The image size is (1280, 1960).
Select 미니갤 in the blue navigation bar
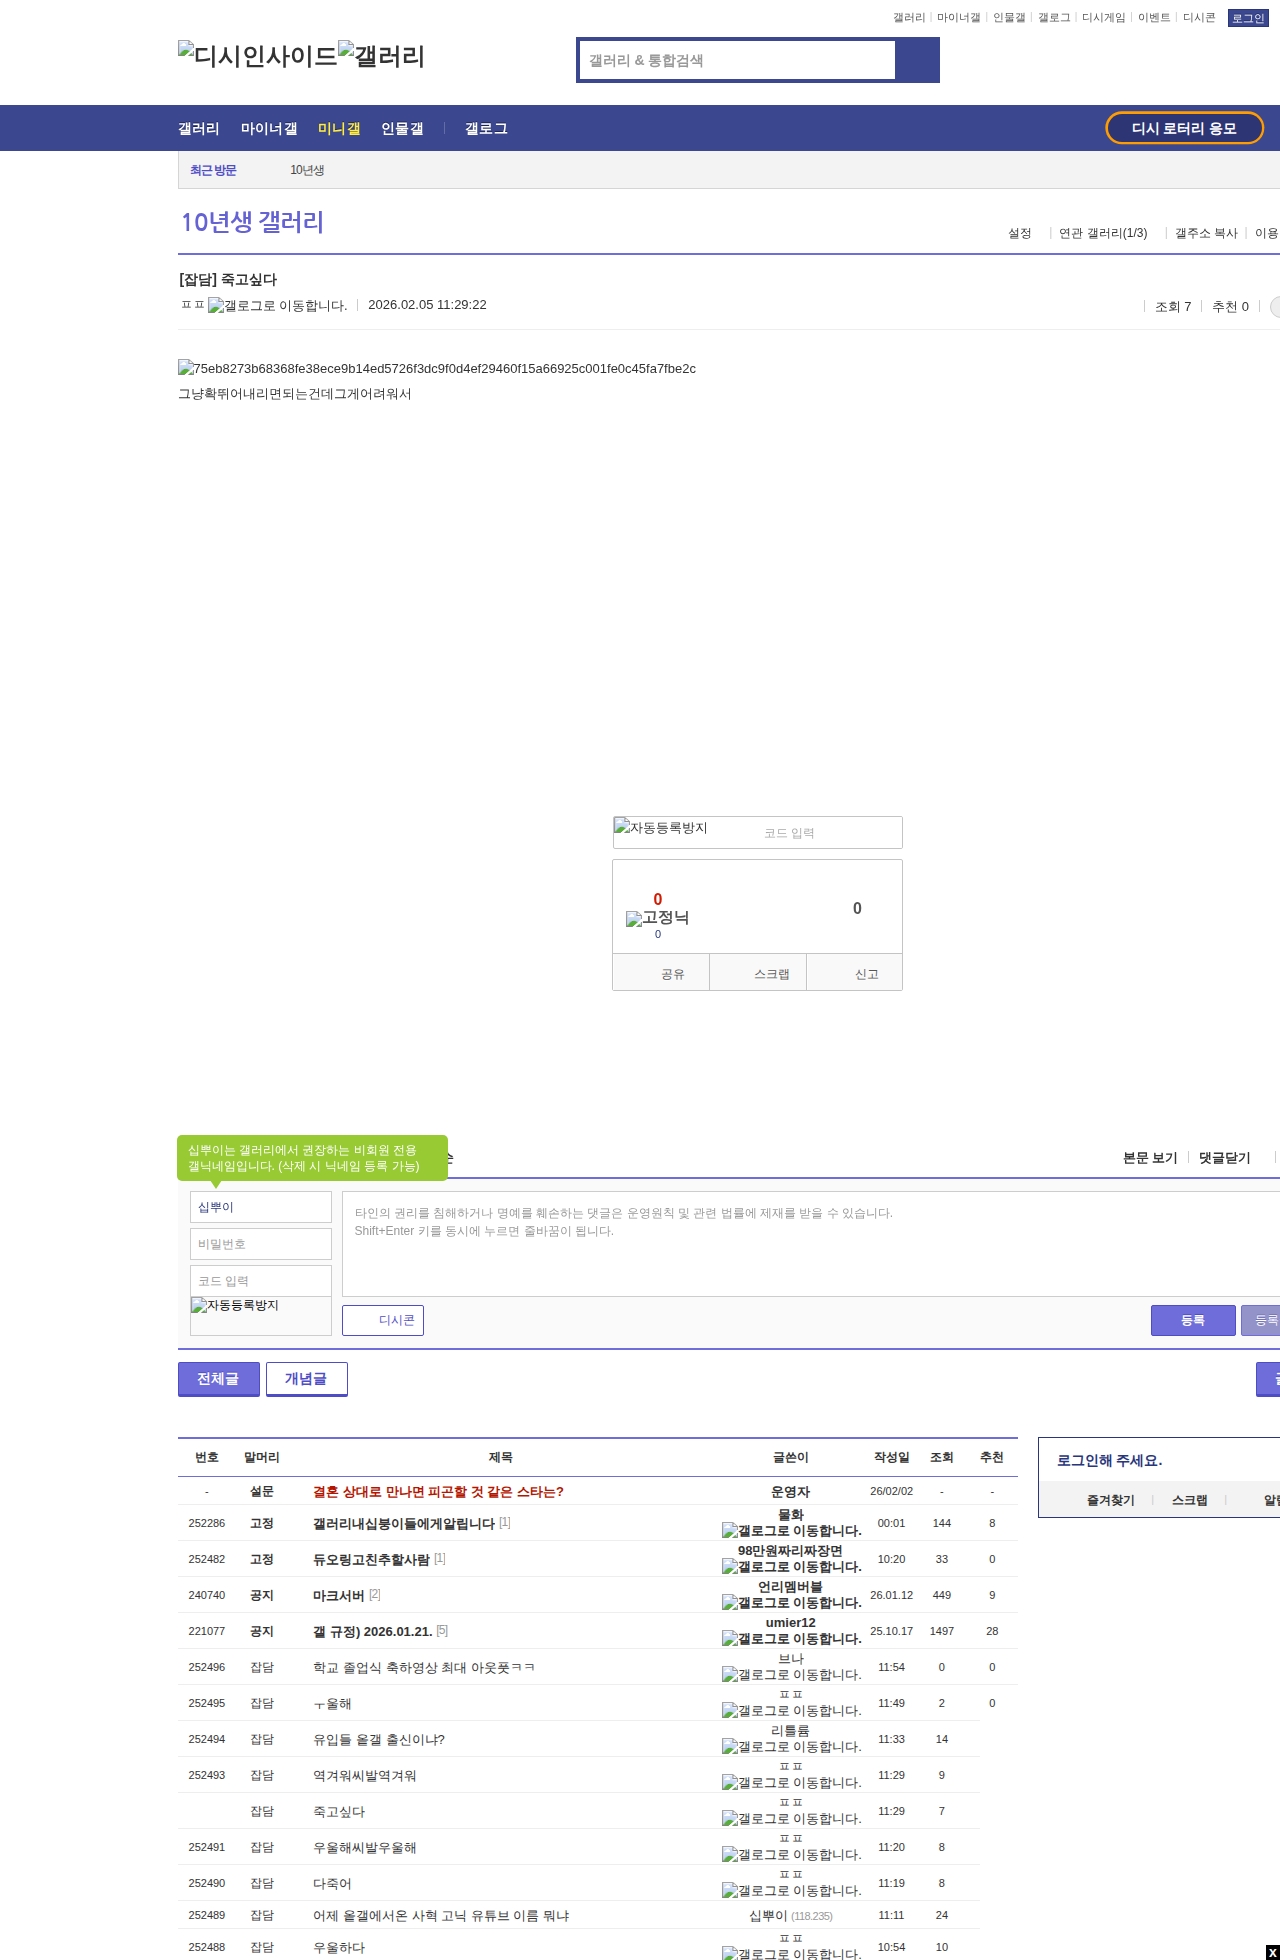(x=339, y=129)
